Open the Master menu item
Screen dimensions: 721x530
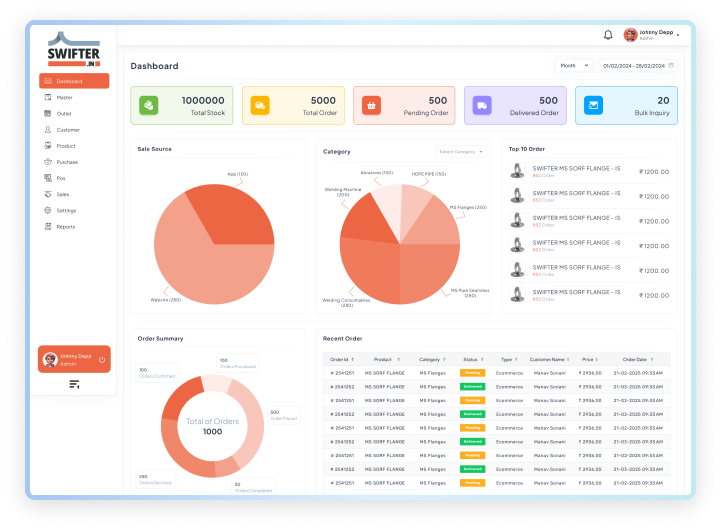tap(64, 97)
